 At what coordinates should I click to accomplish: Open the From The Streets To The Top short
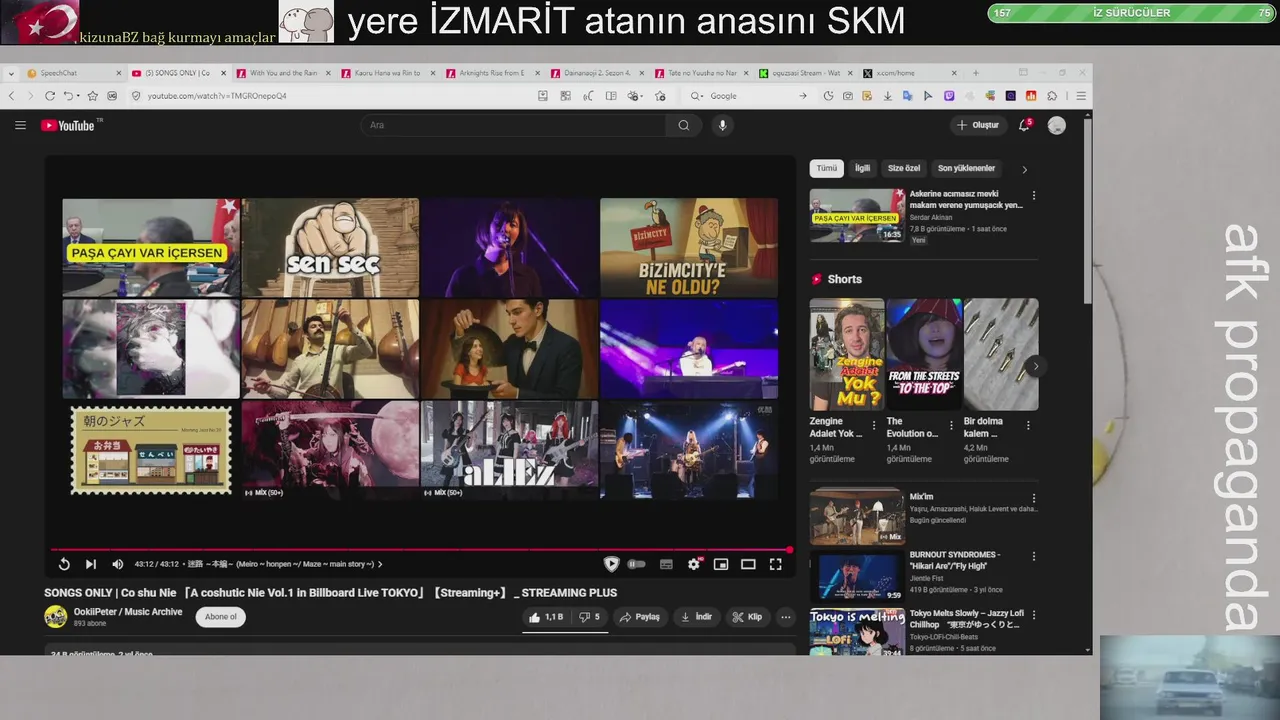tap(924, 354)
